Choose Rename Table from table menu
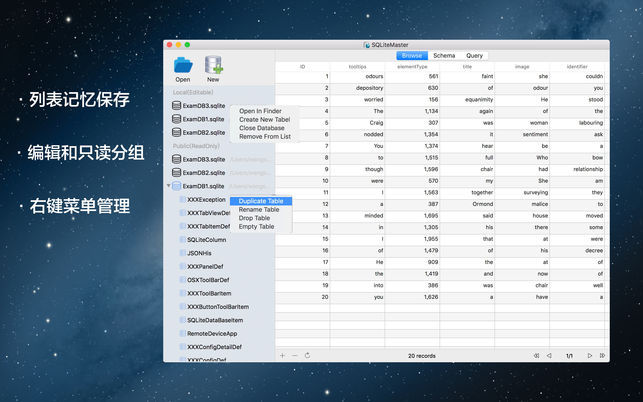643x402 pixels. [x=259, y=210]
